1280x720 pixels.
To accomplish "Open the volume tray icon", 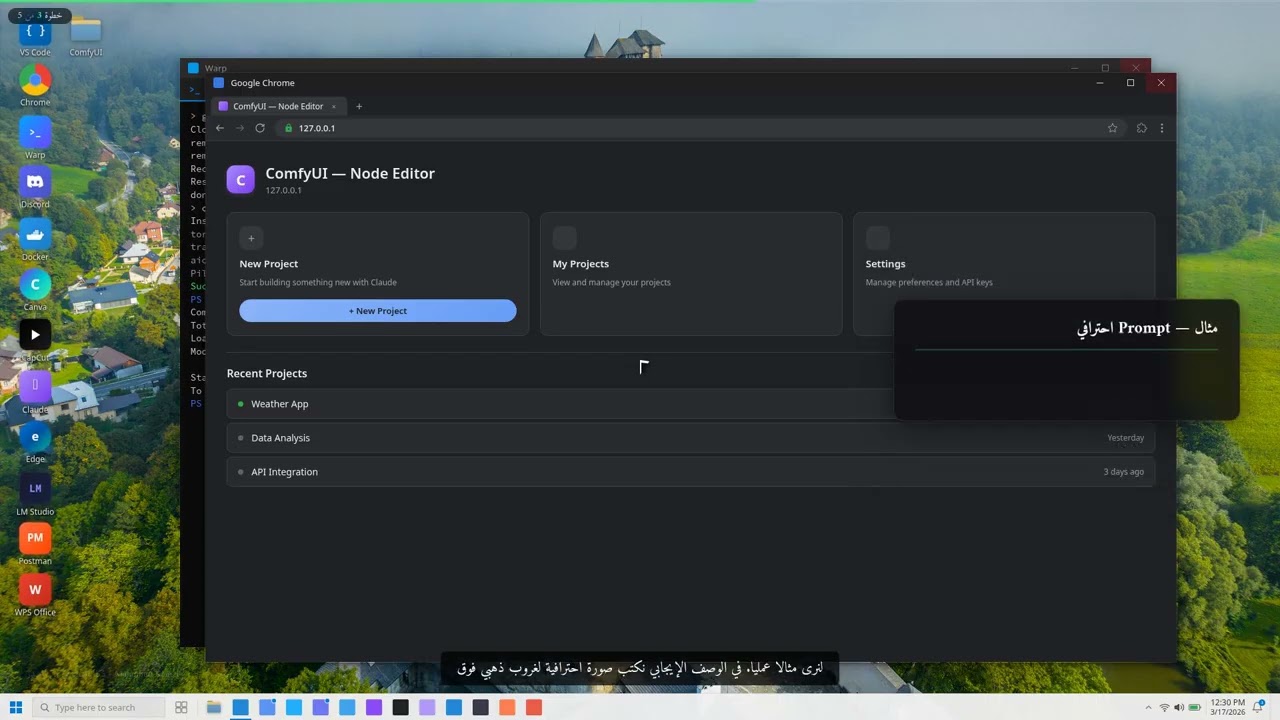I will coord(1179,707).
